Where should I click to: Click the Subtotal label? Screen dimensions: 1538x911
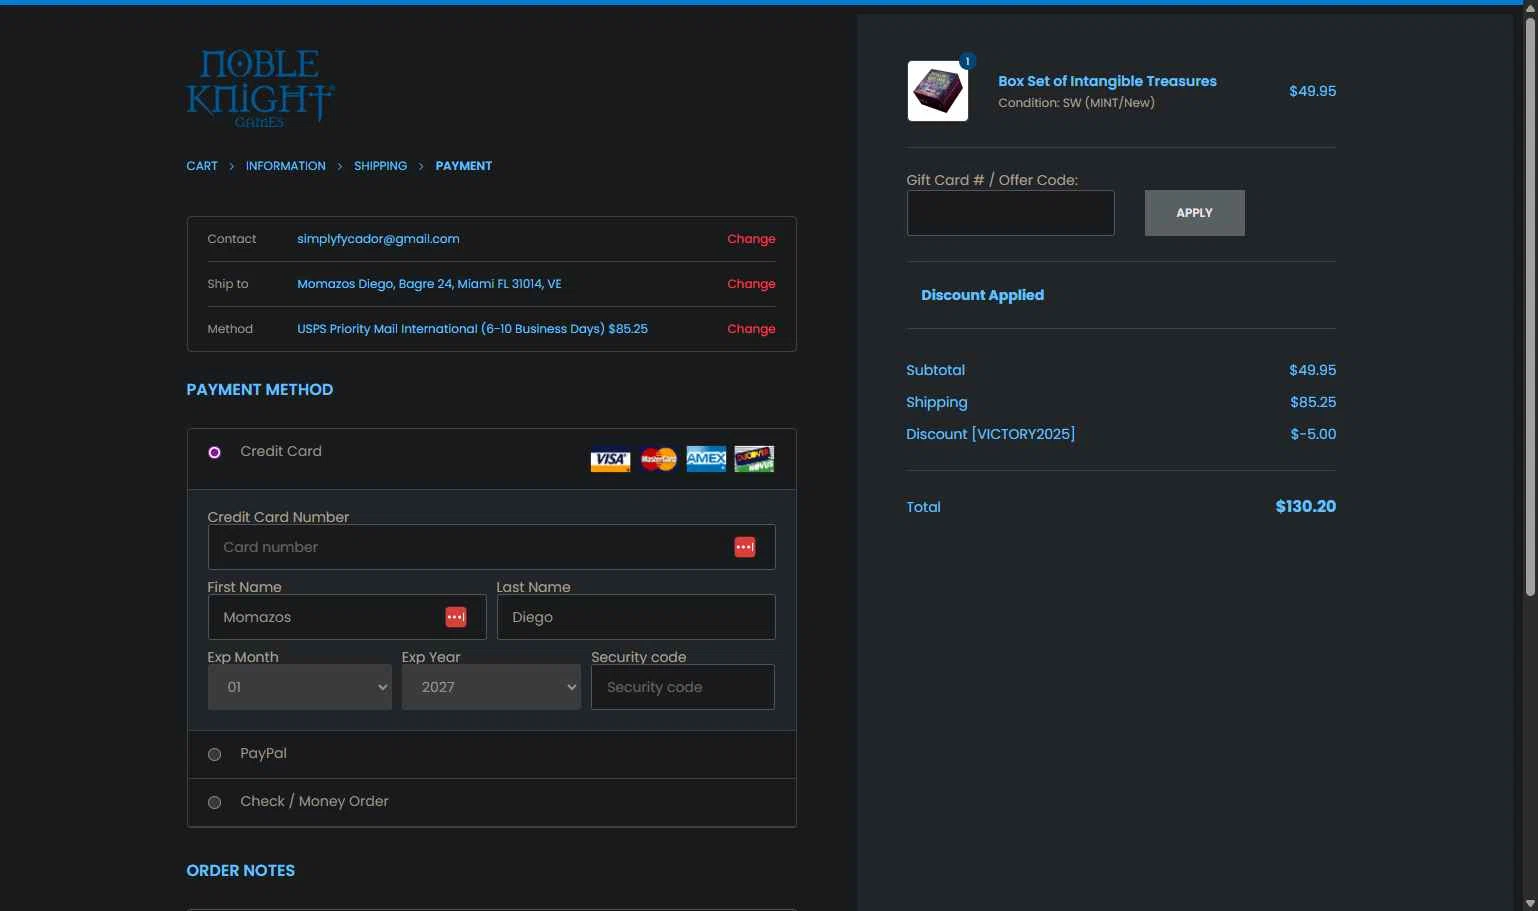[935, 370]
